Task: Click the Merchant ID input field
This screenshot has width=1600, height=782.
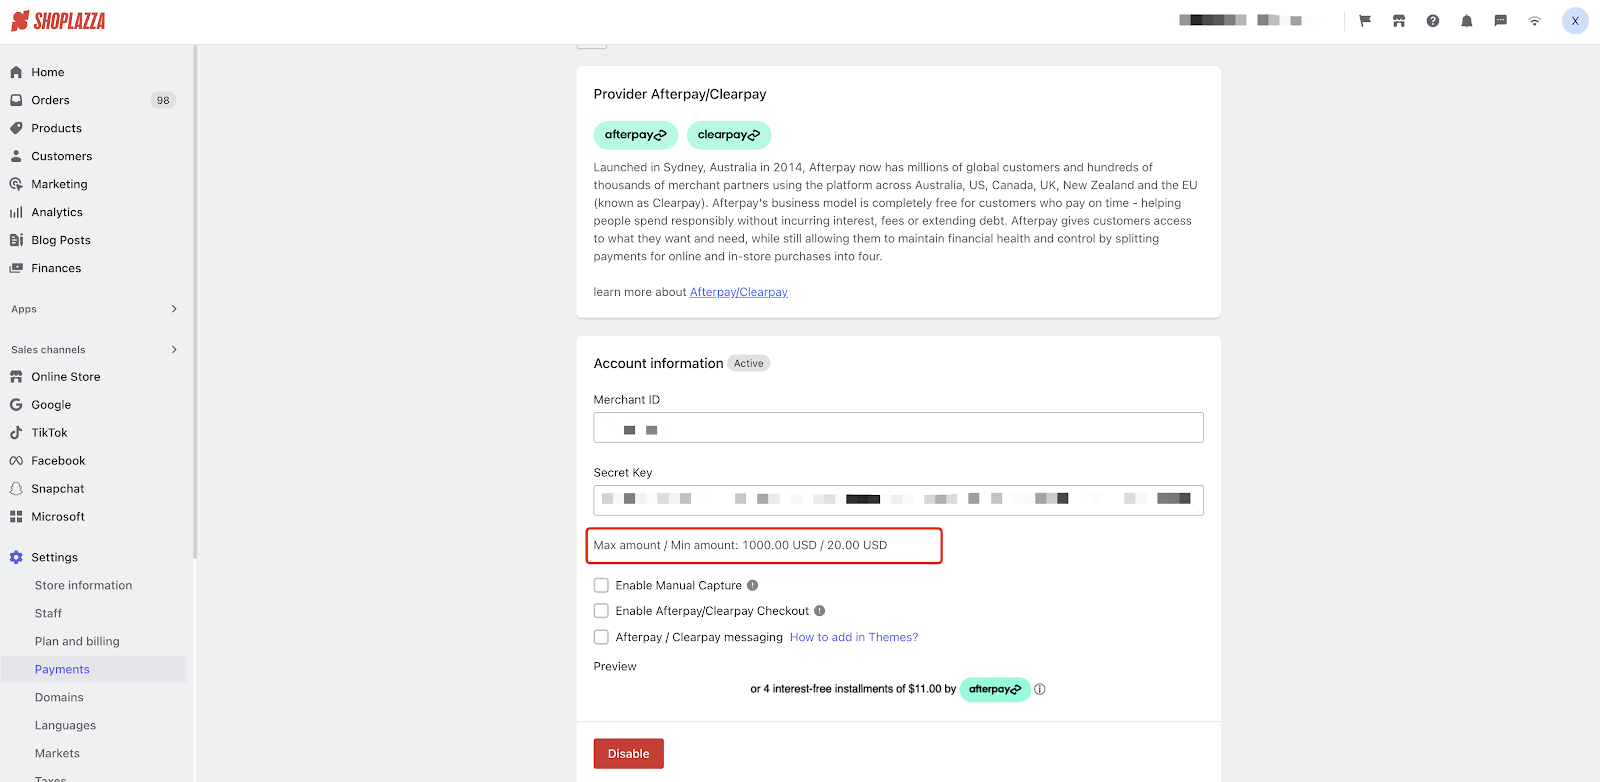Action: click(x=899, y=428)
